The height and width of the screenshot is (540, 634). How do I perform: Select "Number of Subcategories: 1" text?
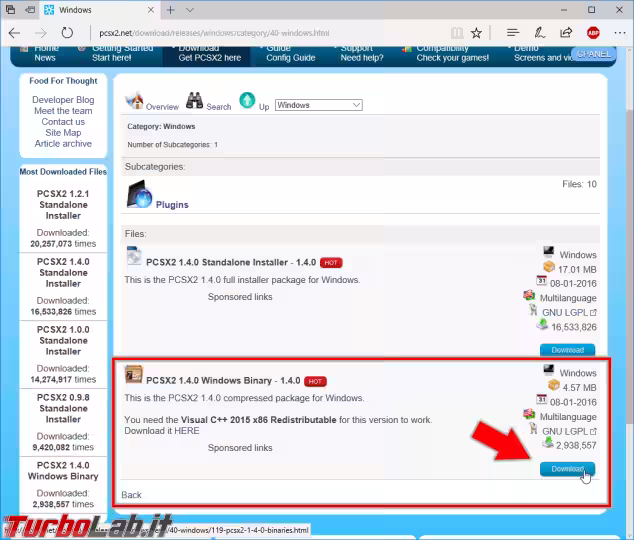[173, 145]
